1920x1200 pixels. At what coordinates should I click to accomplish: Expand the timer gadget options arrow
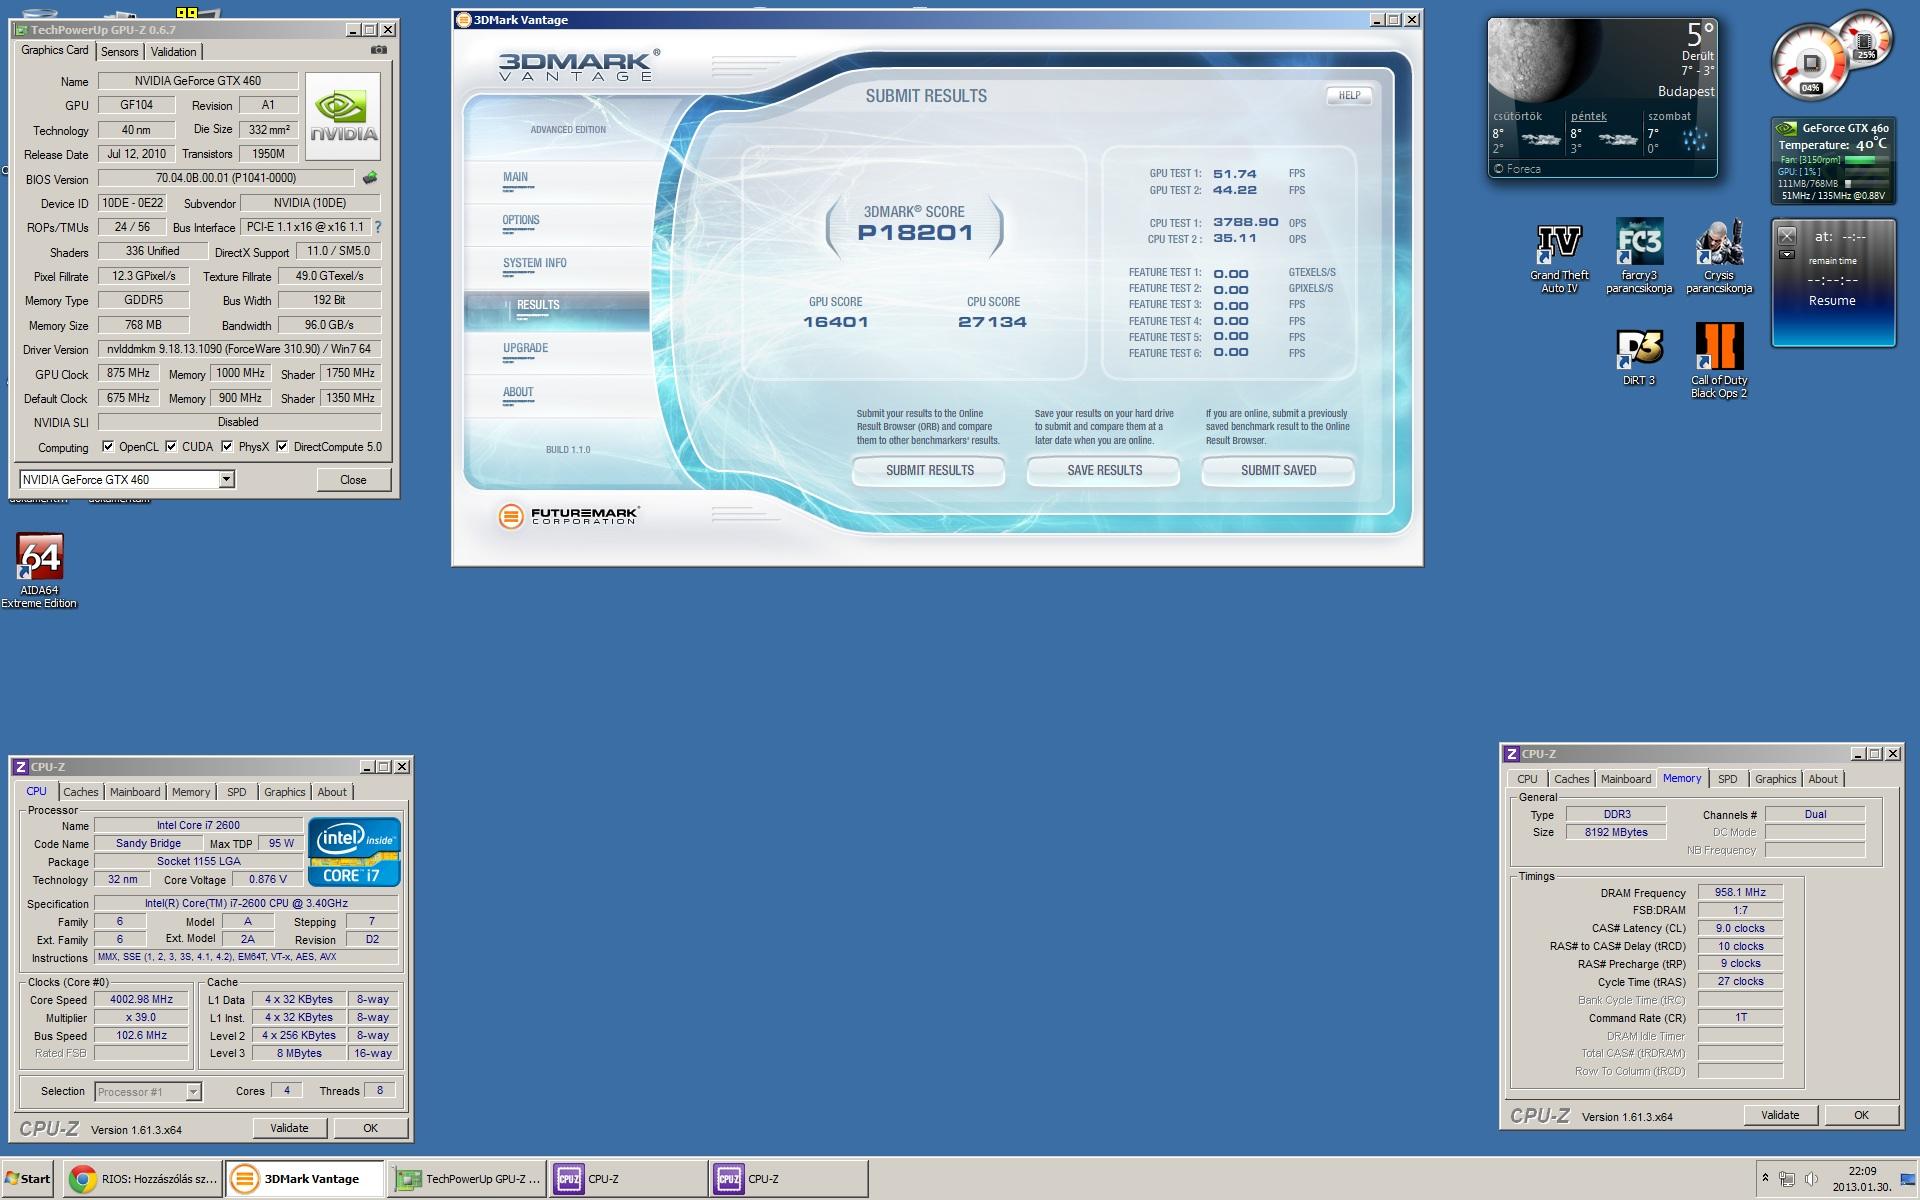tap(1787, 255)
